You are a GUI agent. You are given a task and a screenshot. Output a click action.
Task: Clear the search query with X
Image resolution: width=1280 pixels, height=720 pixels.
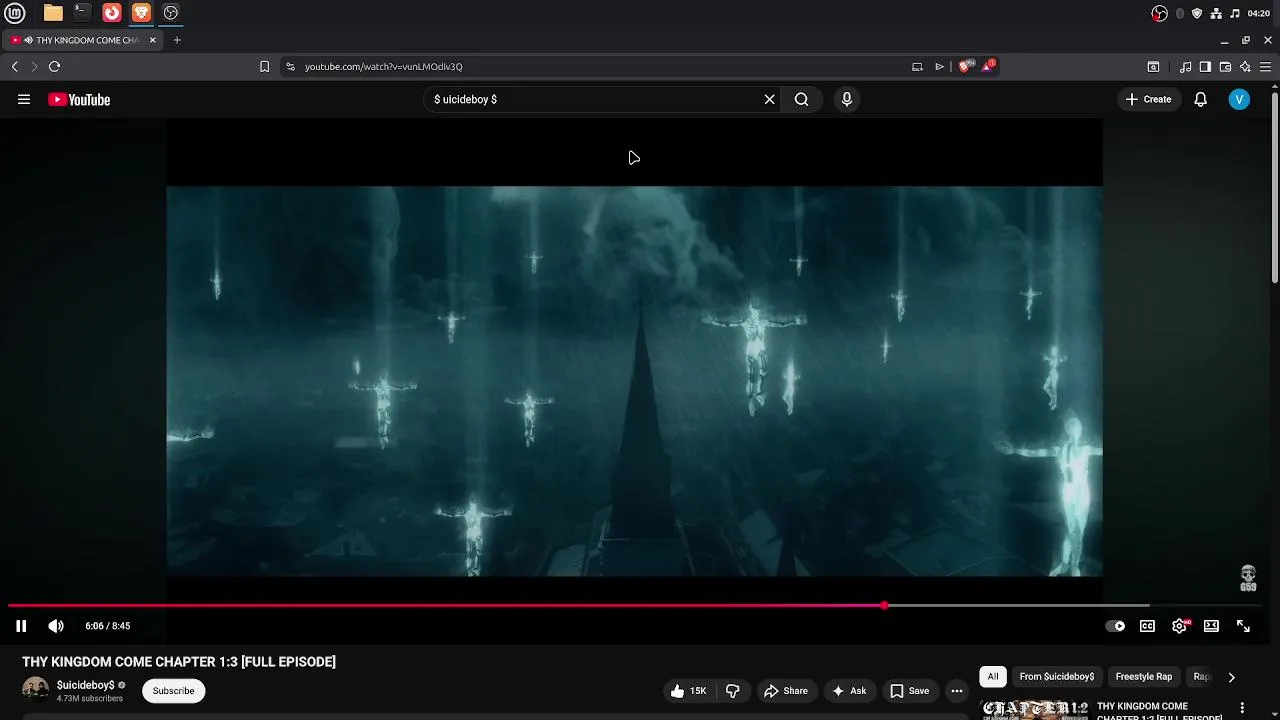(770, 99)
